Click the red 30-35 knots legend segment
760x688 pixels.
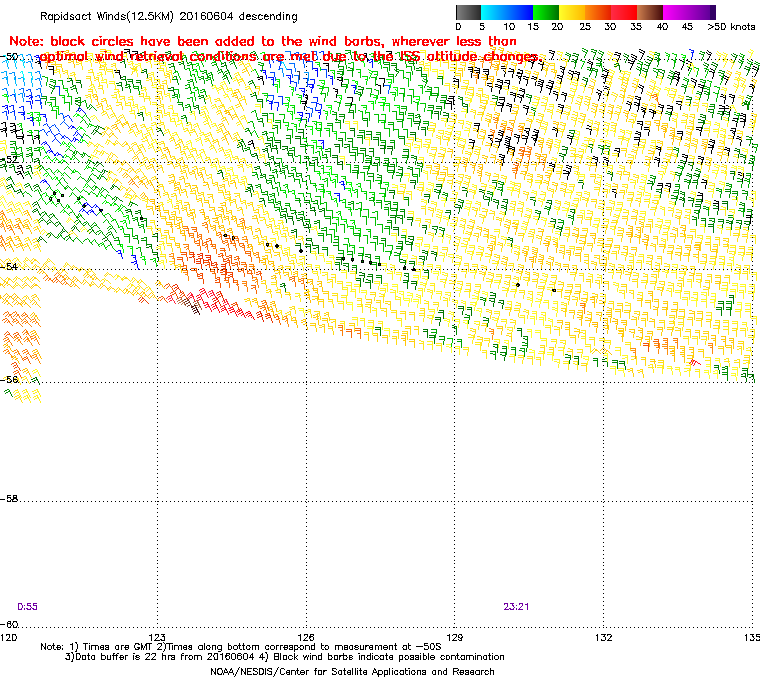point(624,12)
